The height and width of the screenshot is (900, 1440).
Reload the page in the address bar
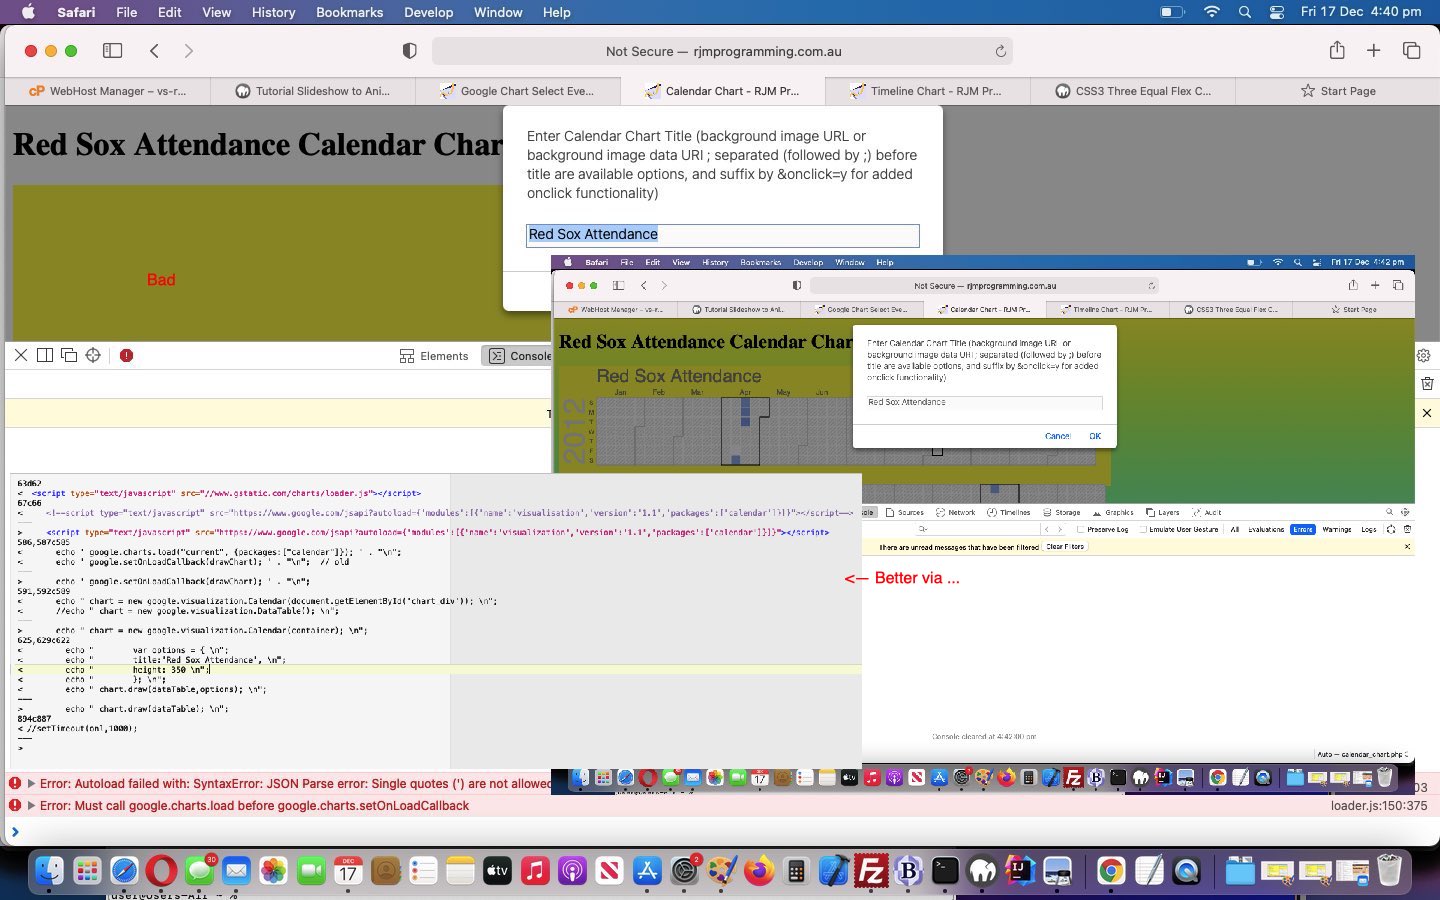point(1000,51)
